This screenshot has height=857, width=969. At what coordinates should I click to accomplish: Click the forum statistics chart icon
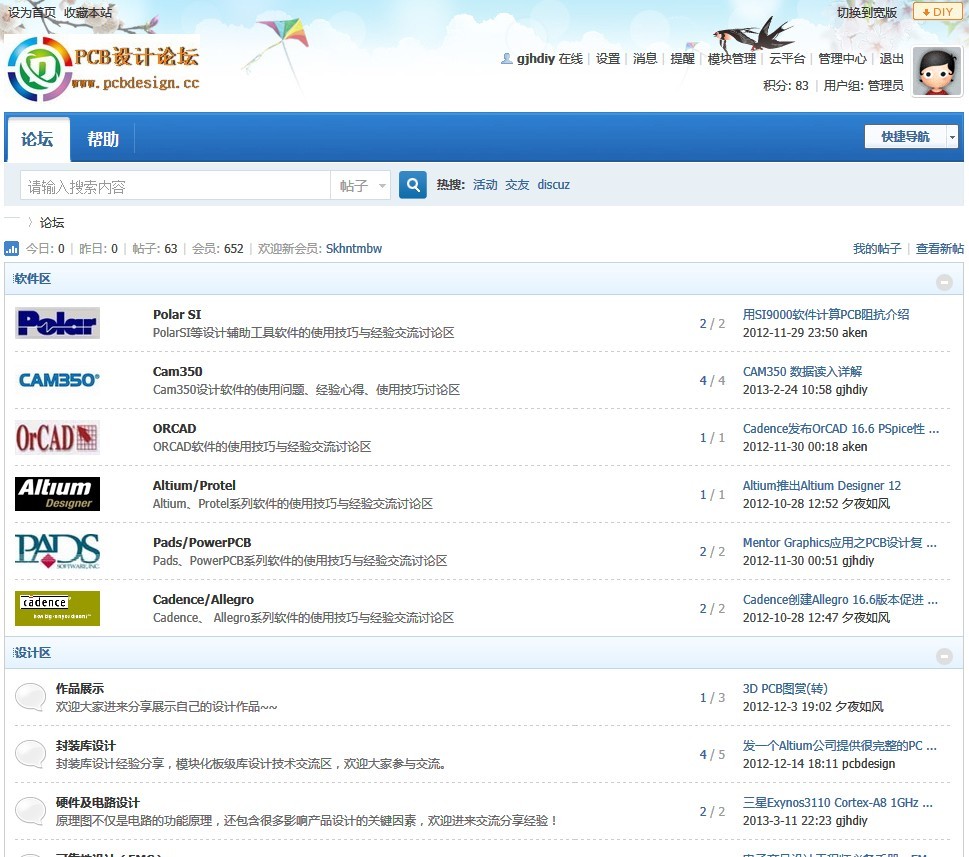tap(12, 248)
